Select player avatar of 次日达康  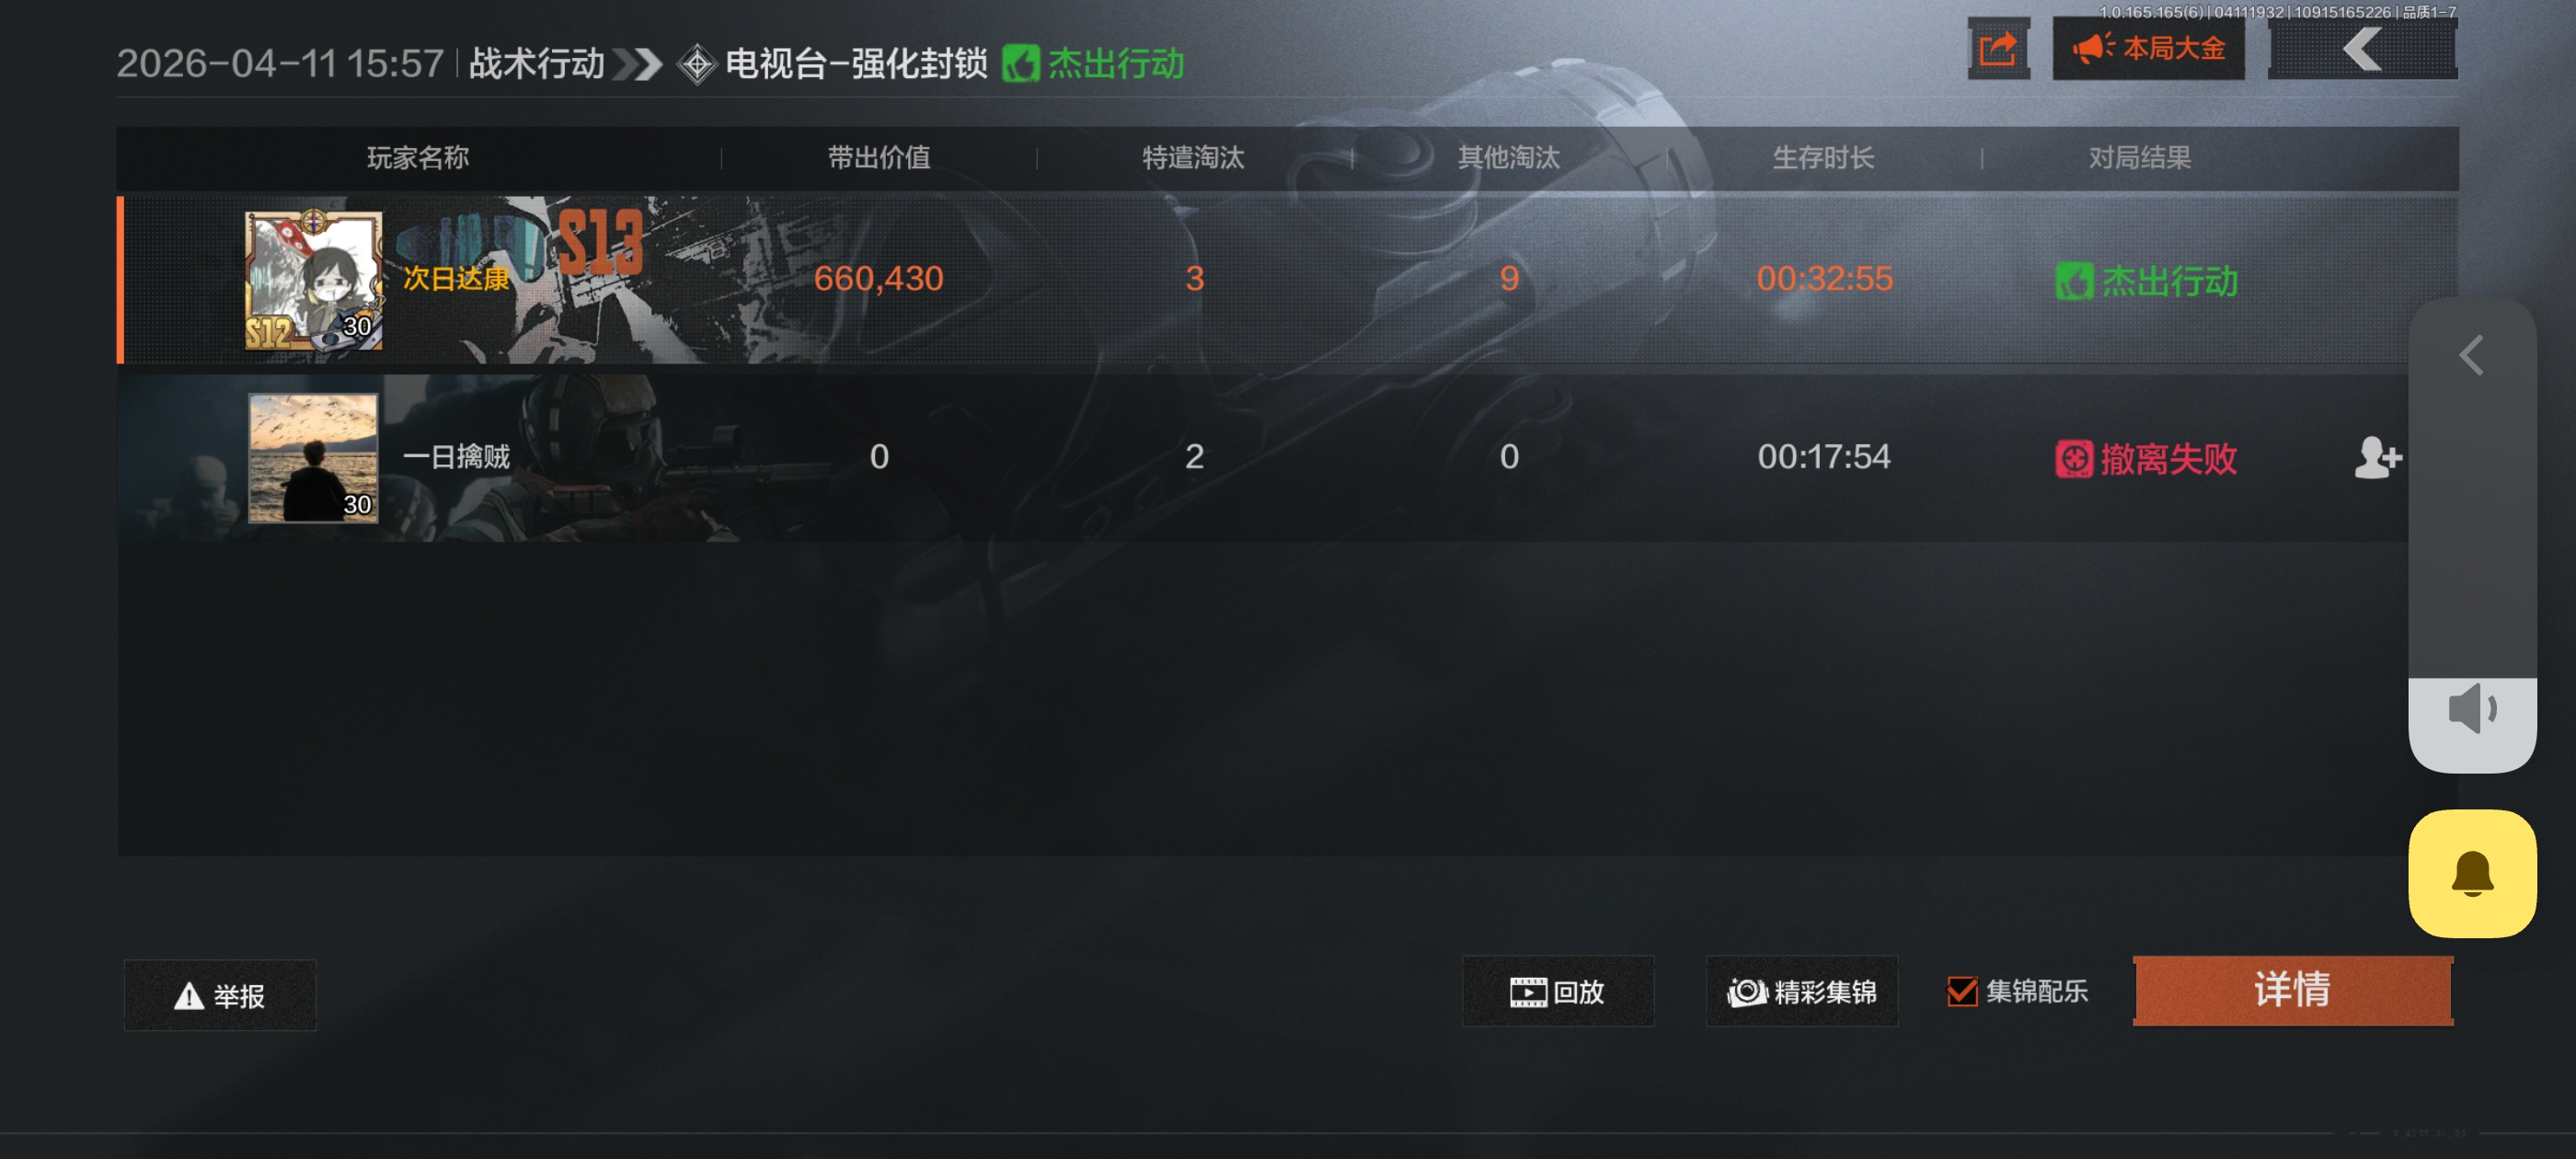pyautogui.click(x=313, y=279)
